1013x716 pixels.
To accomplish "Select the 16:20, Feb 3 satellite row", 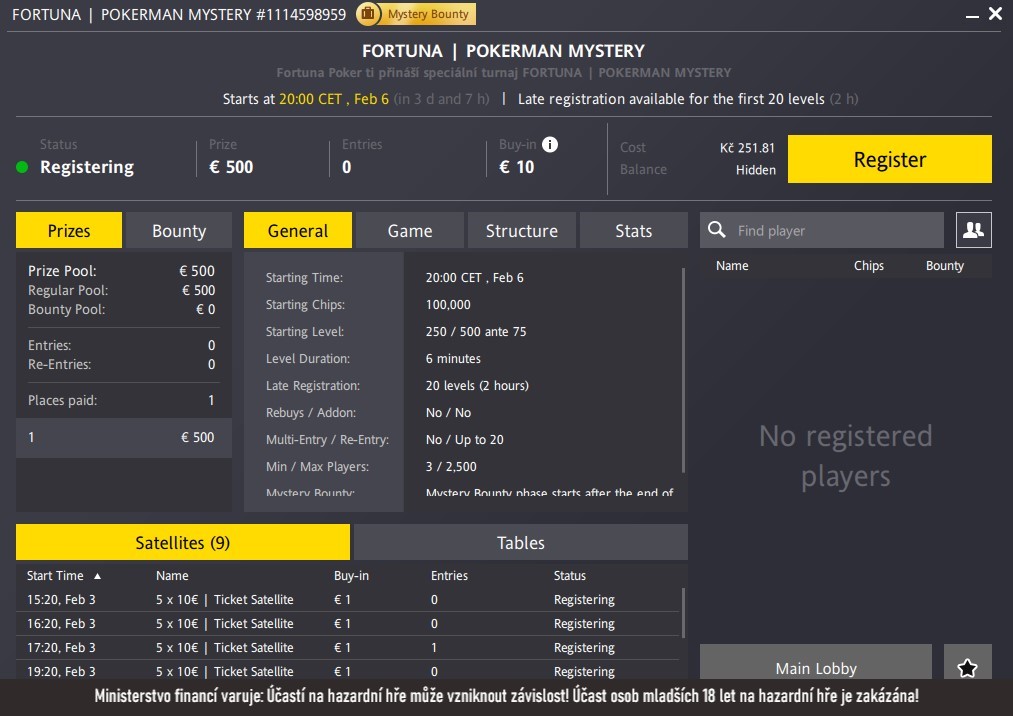I will click(348, 624).
